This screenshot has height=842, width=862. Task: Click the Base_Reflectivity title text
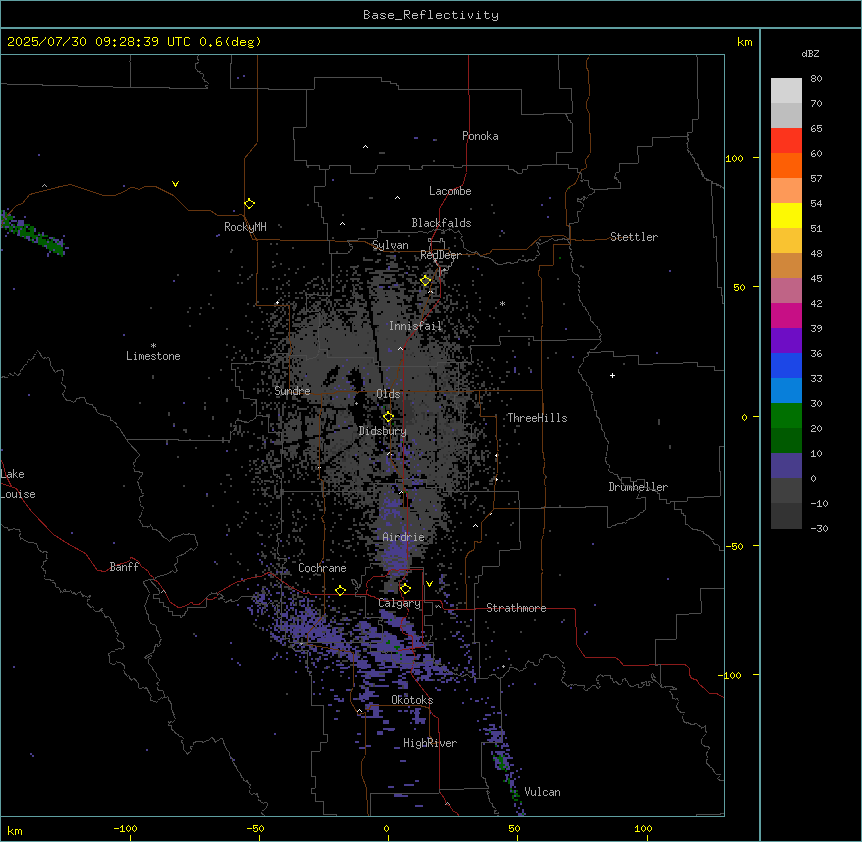[431, 15]
